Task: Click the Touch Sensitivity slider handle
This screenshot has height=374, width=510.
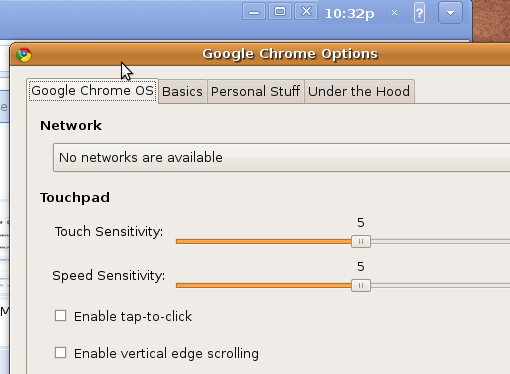Action: (361, 241)
